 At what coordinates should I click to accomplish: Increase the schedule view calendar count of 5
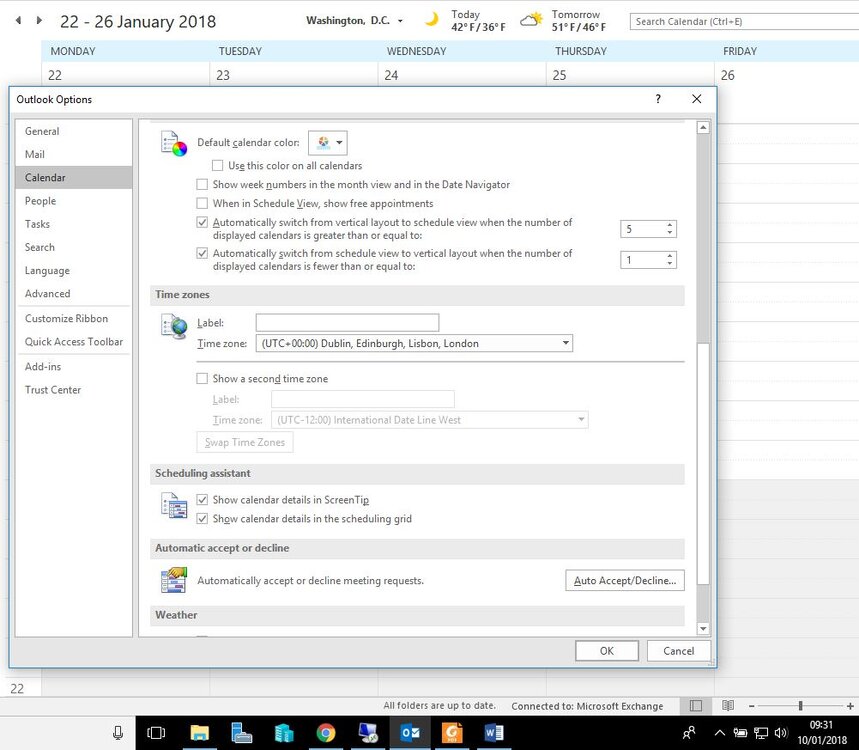tap(669, 225)
